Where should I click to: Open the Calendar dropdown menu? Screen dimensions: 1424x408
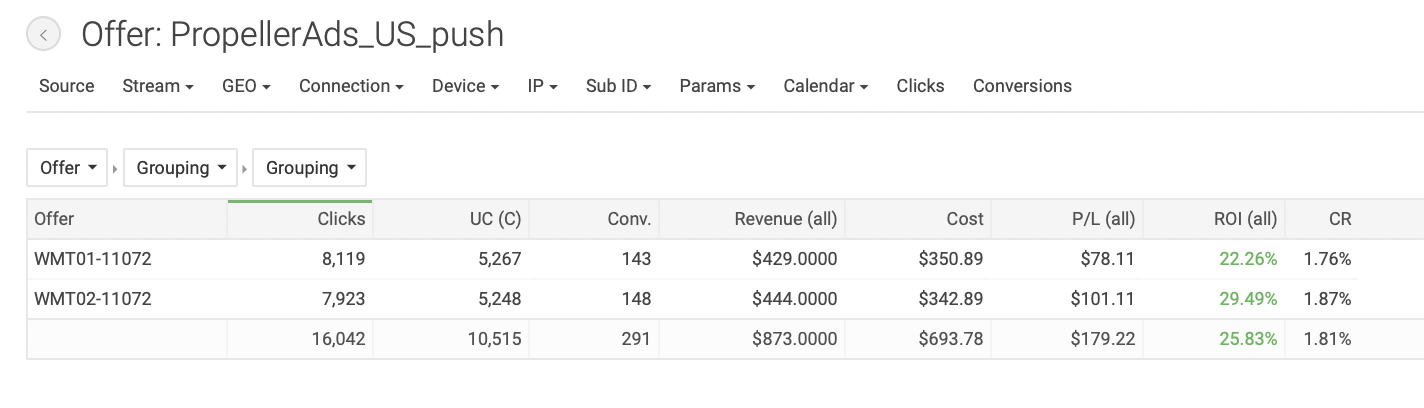(x=825, y=86)
